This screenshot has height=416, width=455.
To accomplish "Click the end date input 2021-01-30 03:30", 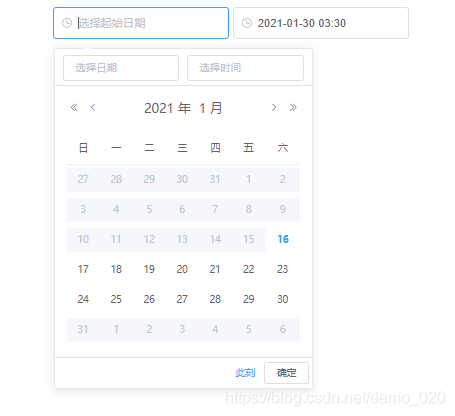I will [321, 23].
